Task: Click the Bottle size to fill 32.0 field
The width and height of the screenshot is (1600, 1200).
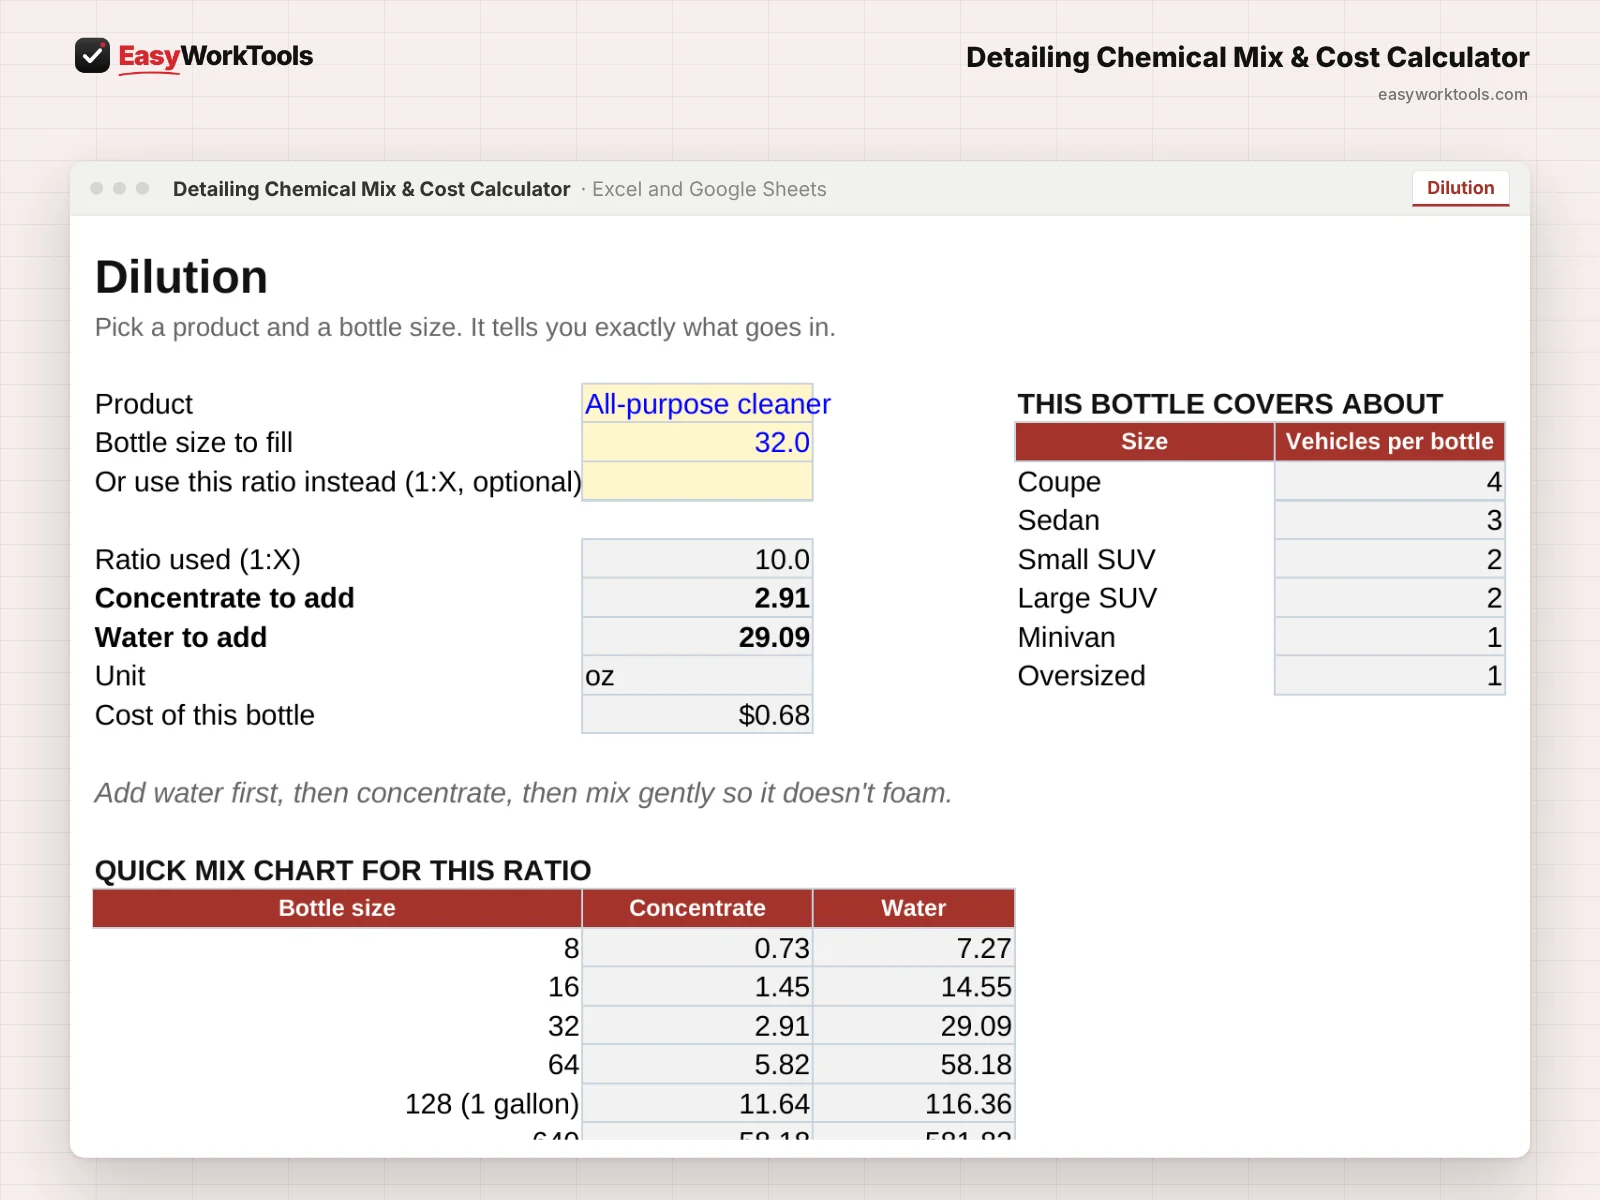Action: (697, 442)
